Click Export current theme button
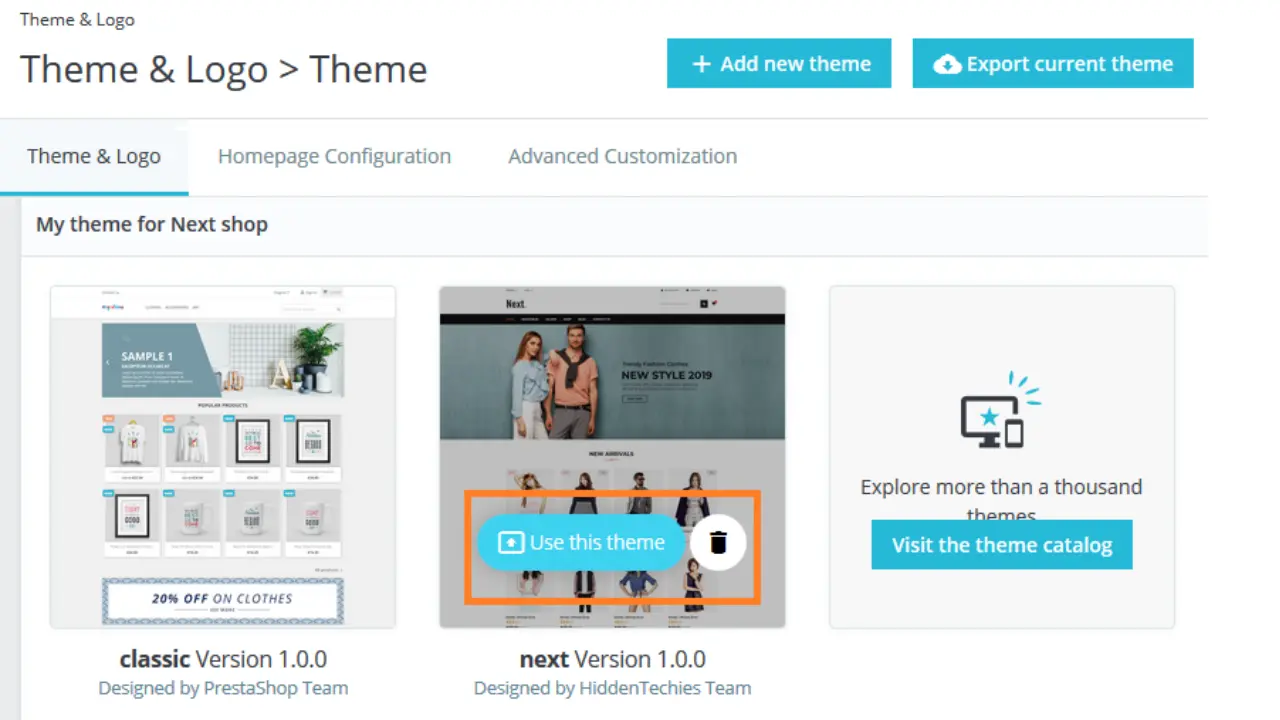This screenshot has width=1280, height=720. pyautogui.click(x=1053, y=64)
